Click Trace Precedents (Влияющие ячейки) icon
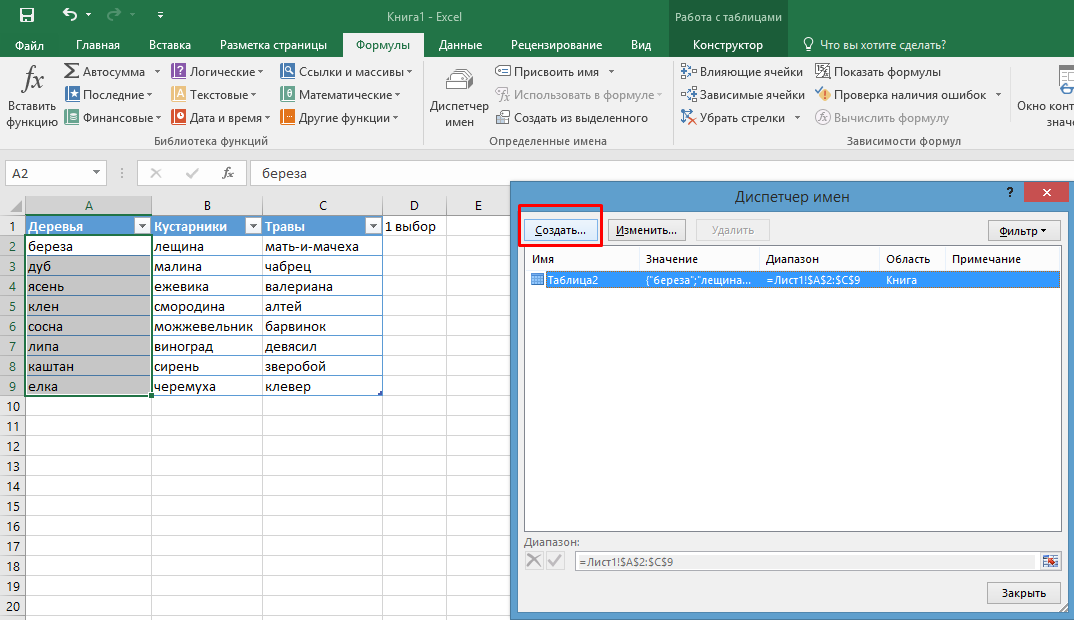This screenshot has height=620, width=1074. pos(688,72)
